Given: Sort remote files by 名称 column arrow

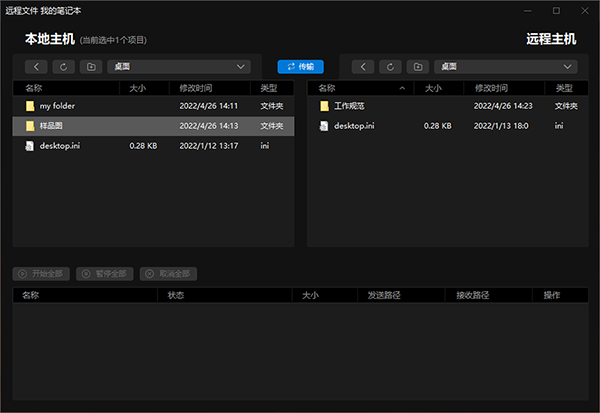Looking at the screenshot, I should [x=402, y=88].
